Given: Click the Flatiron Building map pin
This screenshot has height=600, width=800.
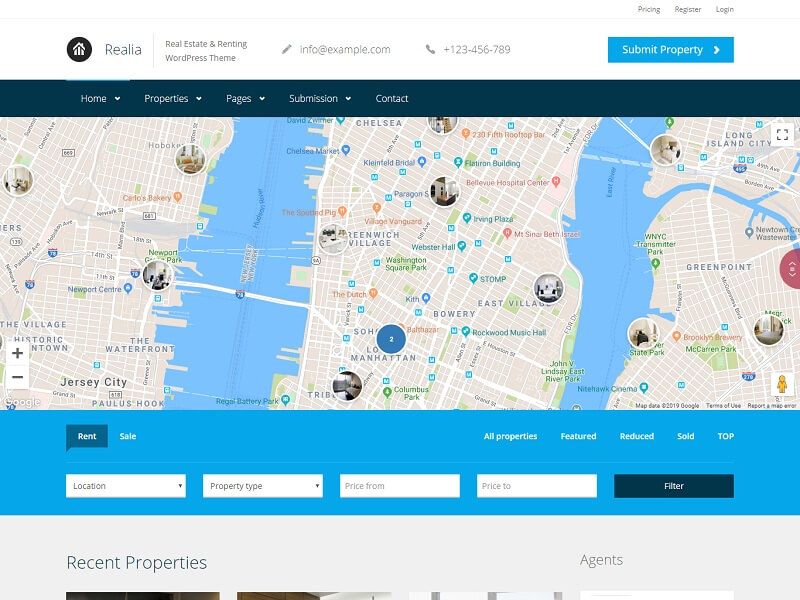Looking at the screenshot, I should pyautogui.click(x=458, y=162).
